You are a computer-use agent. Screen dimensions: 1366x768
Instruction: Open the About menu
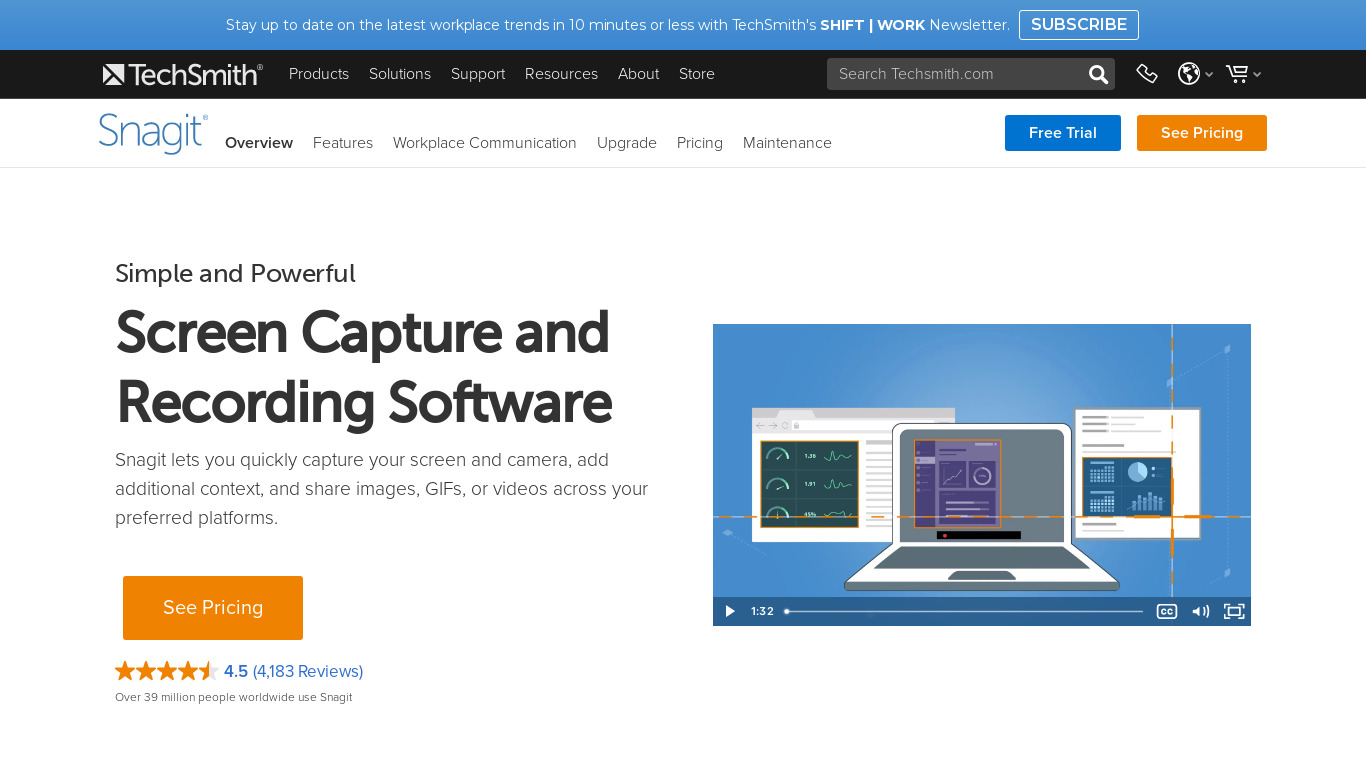click(x=638, y=74)
